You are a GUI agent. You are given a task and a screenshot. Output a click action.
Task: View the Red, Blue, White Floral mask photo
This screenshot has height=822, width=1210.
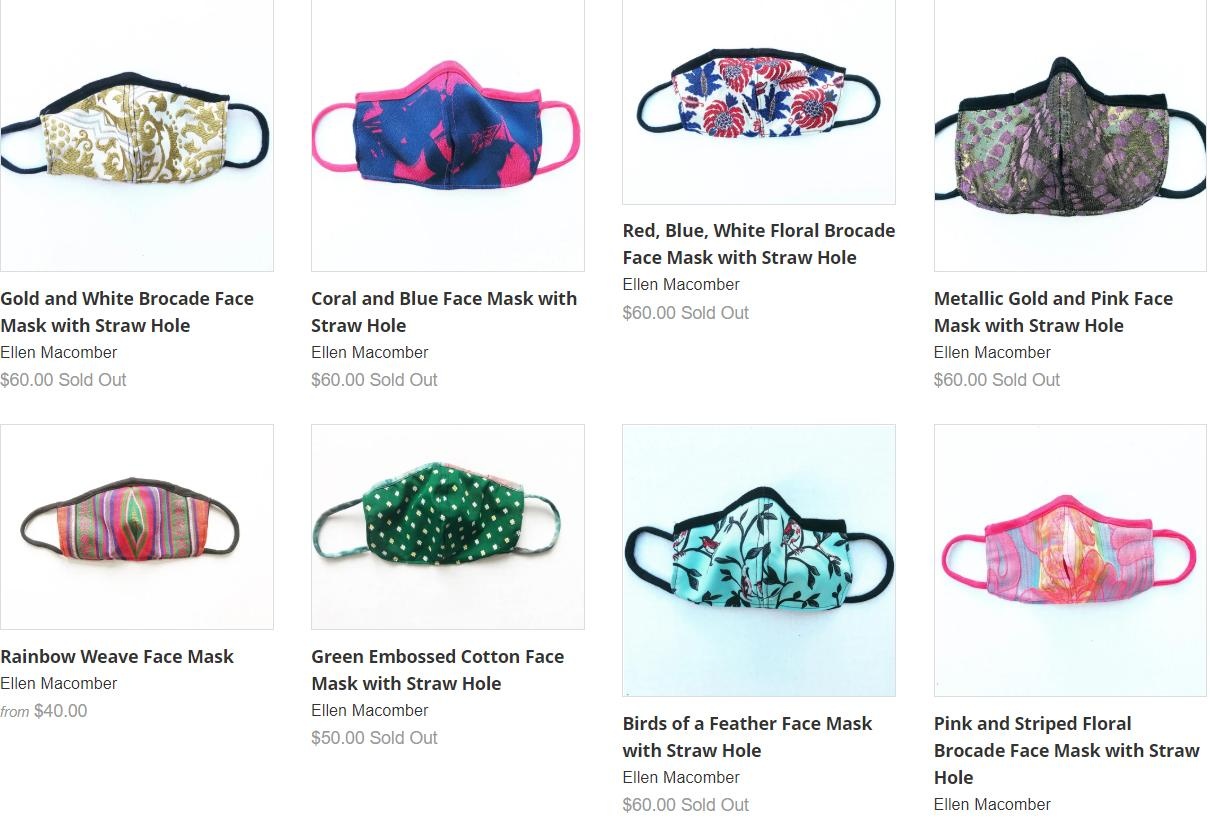coord(759,102)
